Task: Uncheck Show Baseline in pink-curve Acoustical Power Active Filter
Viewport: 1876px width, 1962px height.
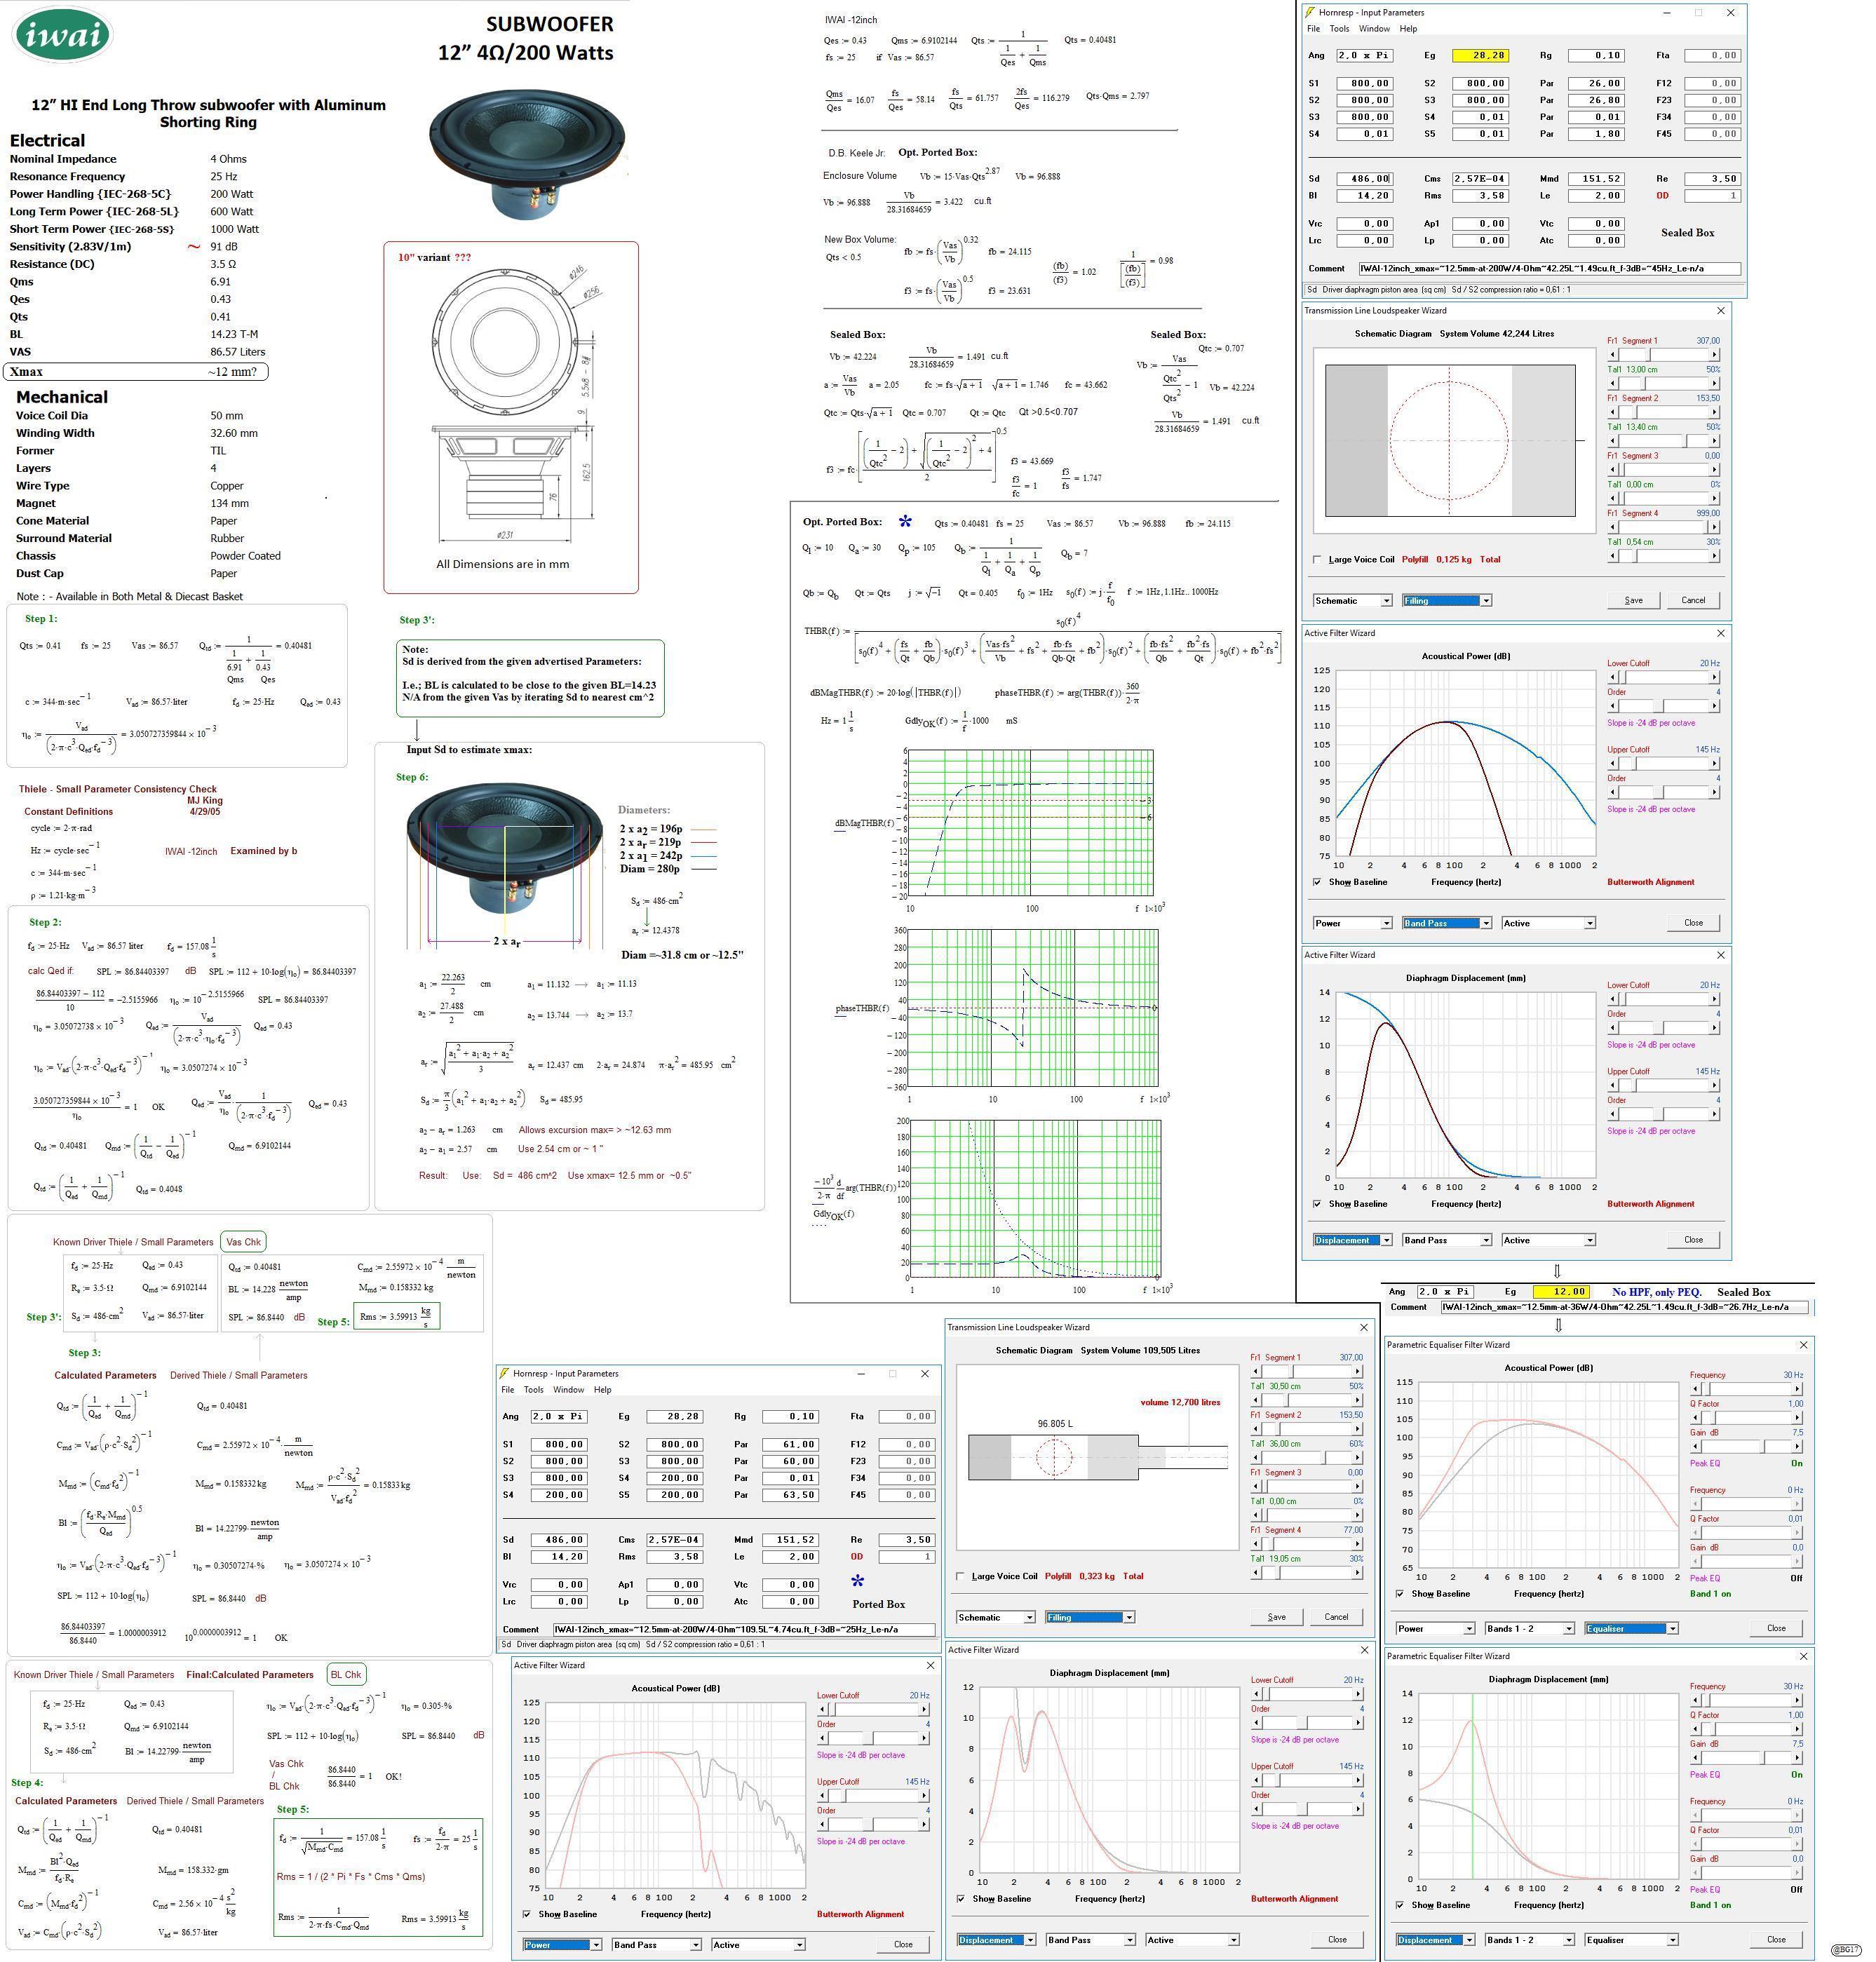Action: click(527, 1914)
